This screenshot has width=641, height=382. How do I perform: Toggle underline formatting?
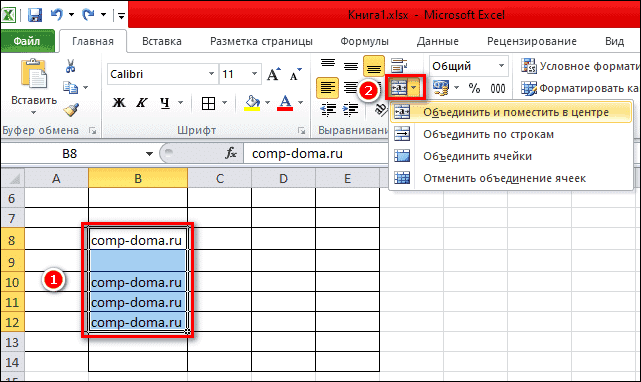pyautogui.click(x=165, y=103)
